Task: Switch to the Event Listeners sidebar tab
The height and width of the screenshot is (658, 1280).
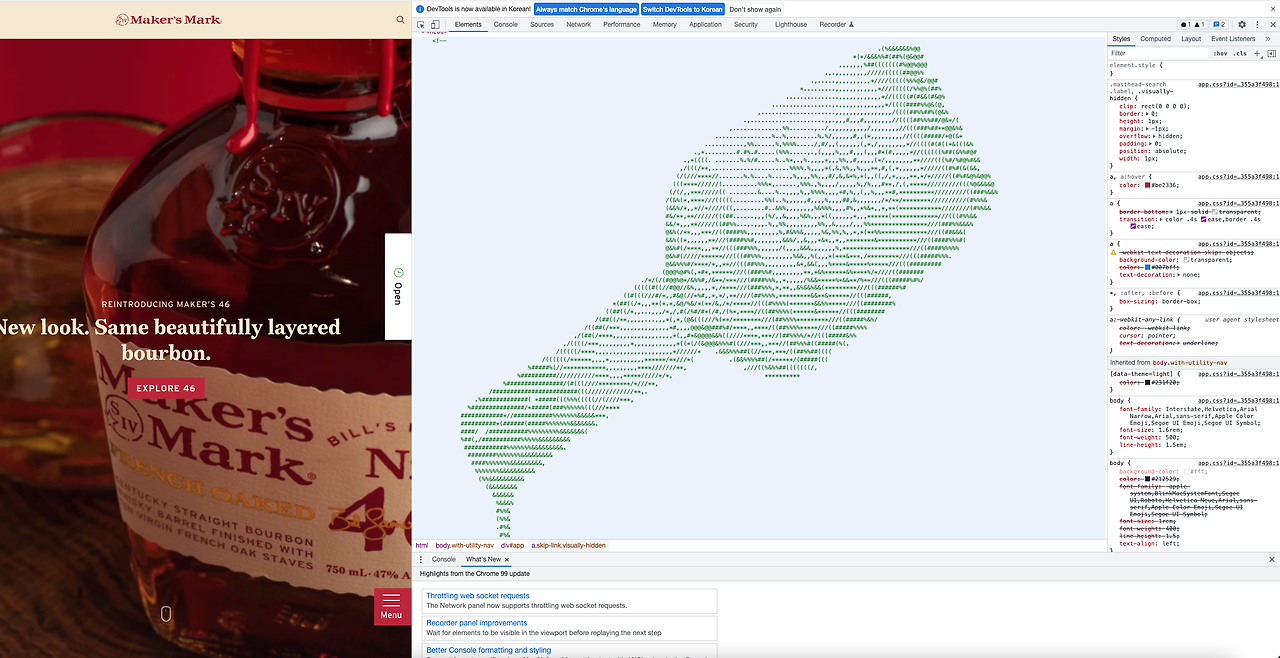Action: click(x=1233, y=38)
